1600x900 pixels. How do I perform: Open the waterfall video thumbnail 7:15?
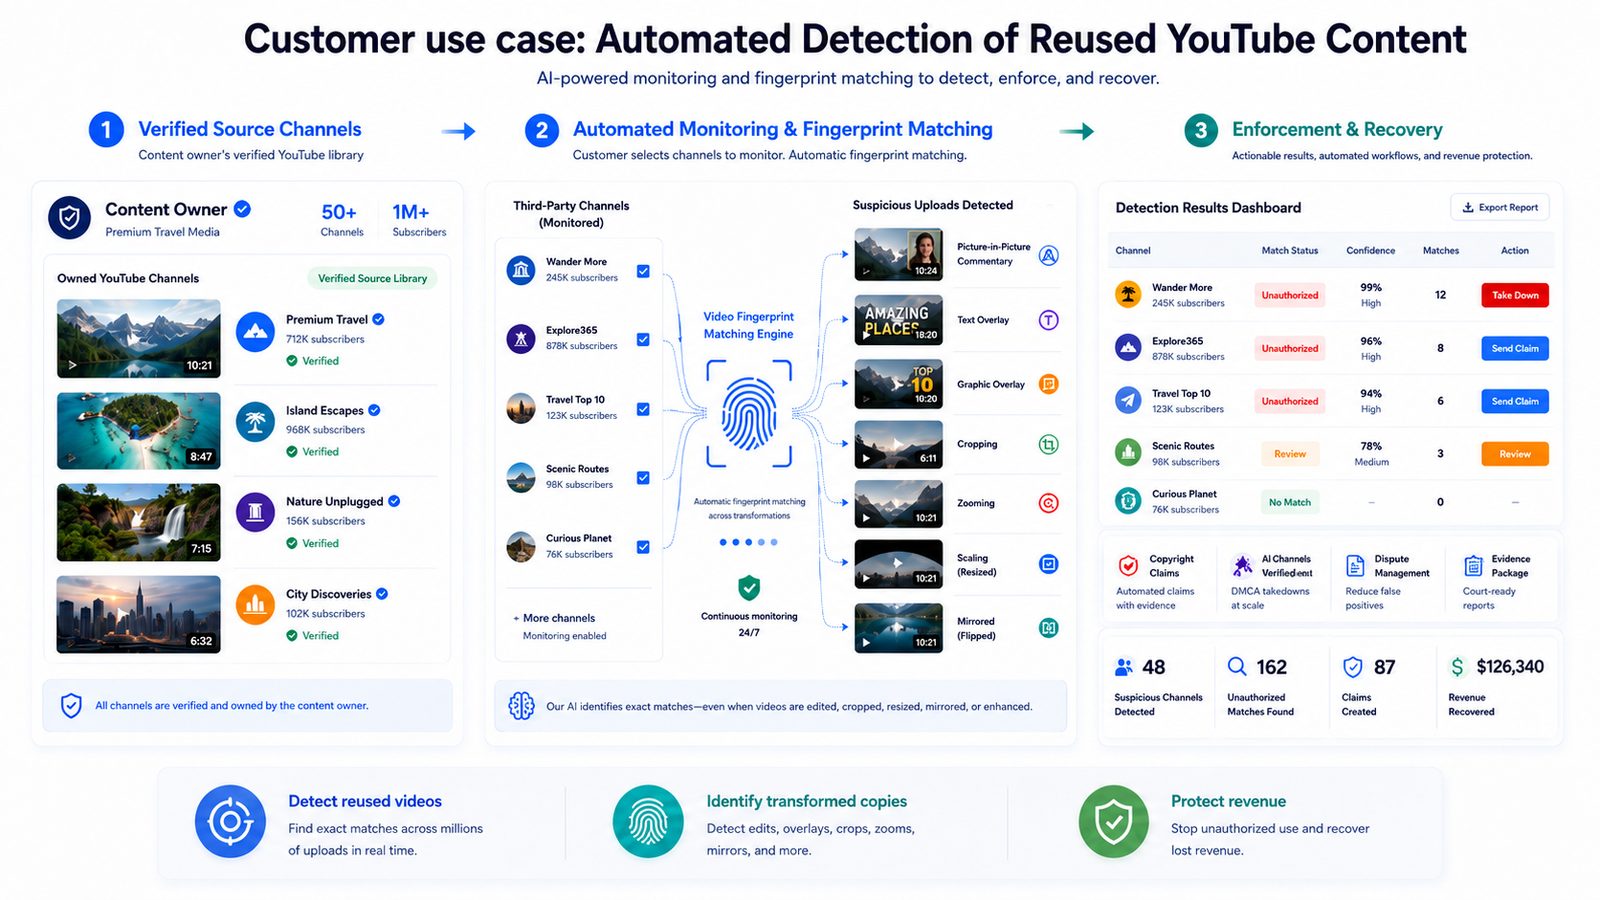(x=139, y=522)
